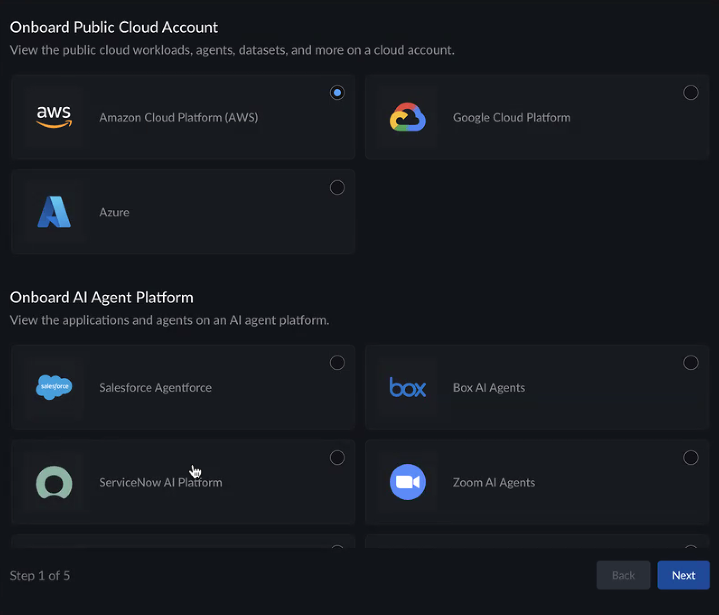Pick the ServiceNow AI Platform radio button

[x=337, y=458]
